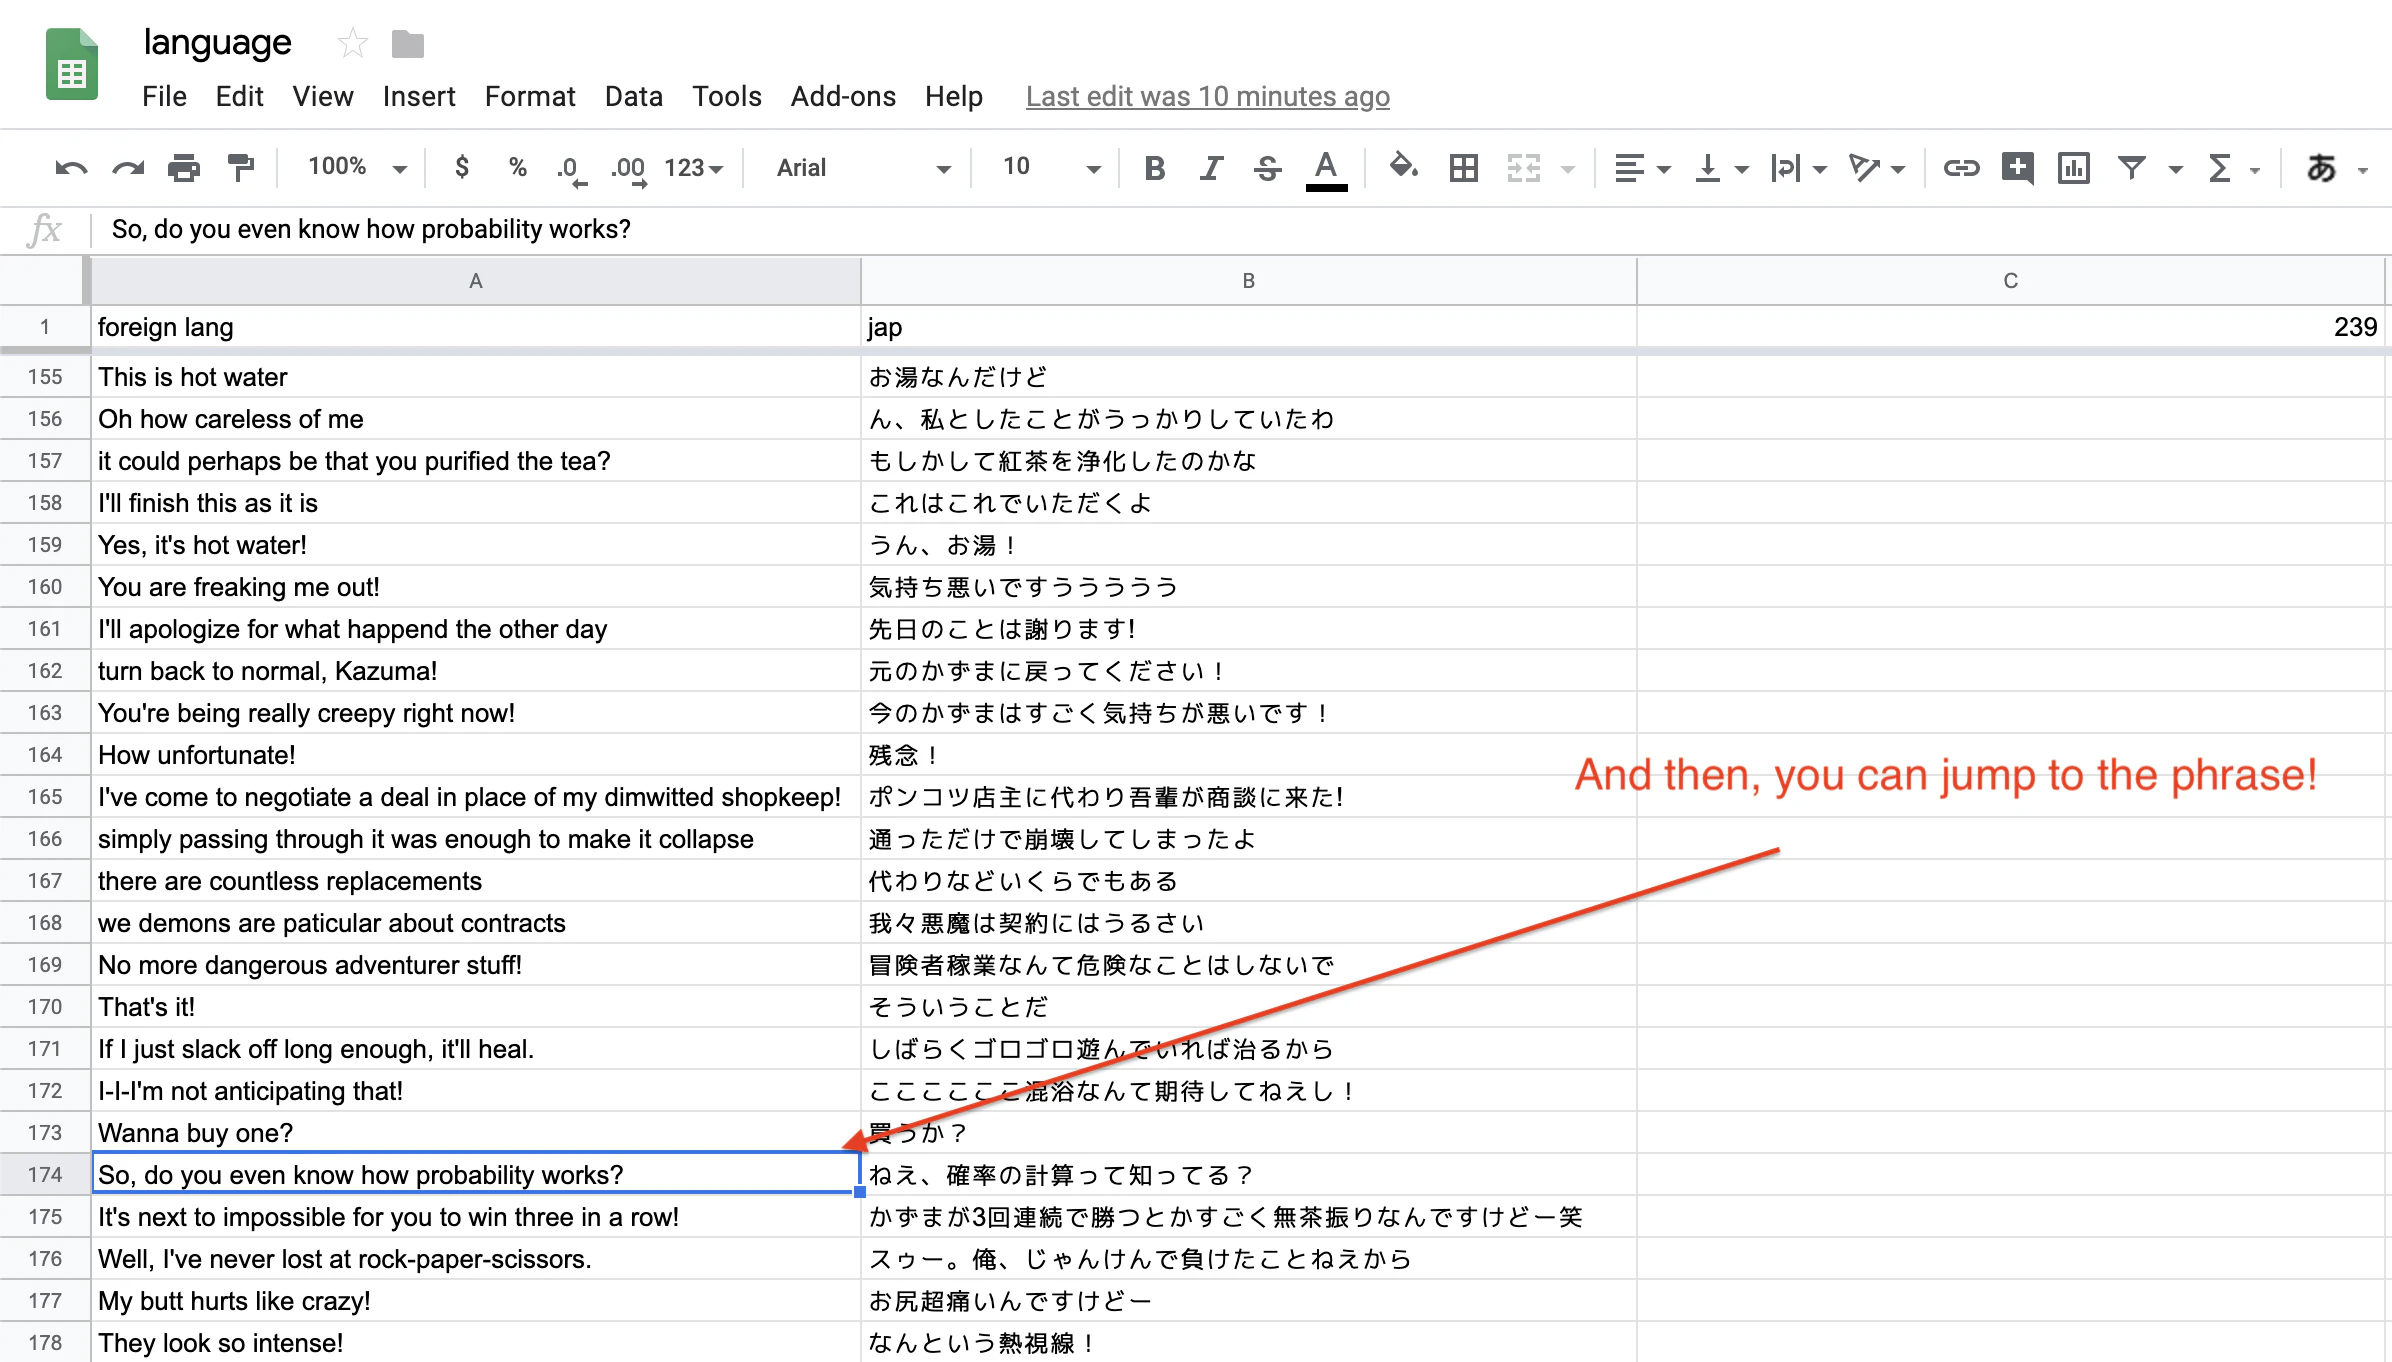Click 'Last edit was 10 minutes ago' link
The width and height of the screenshot is (2392, 1362).
pos(1208,96)
